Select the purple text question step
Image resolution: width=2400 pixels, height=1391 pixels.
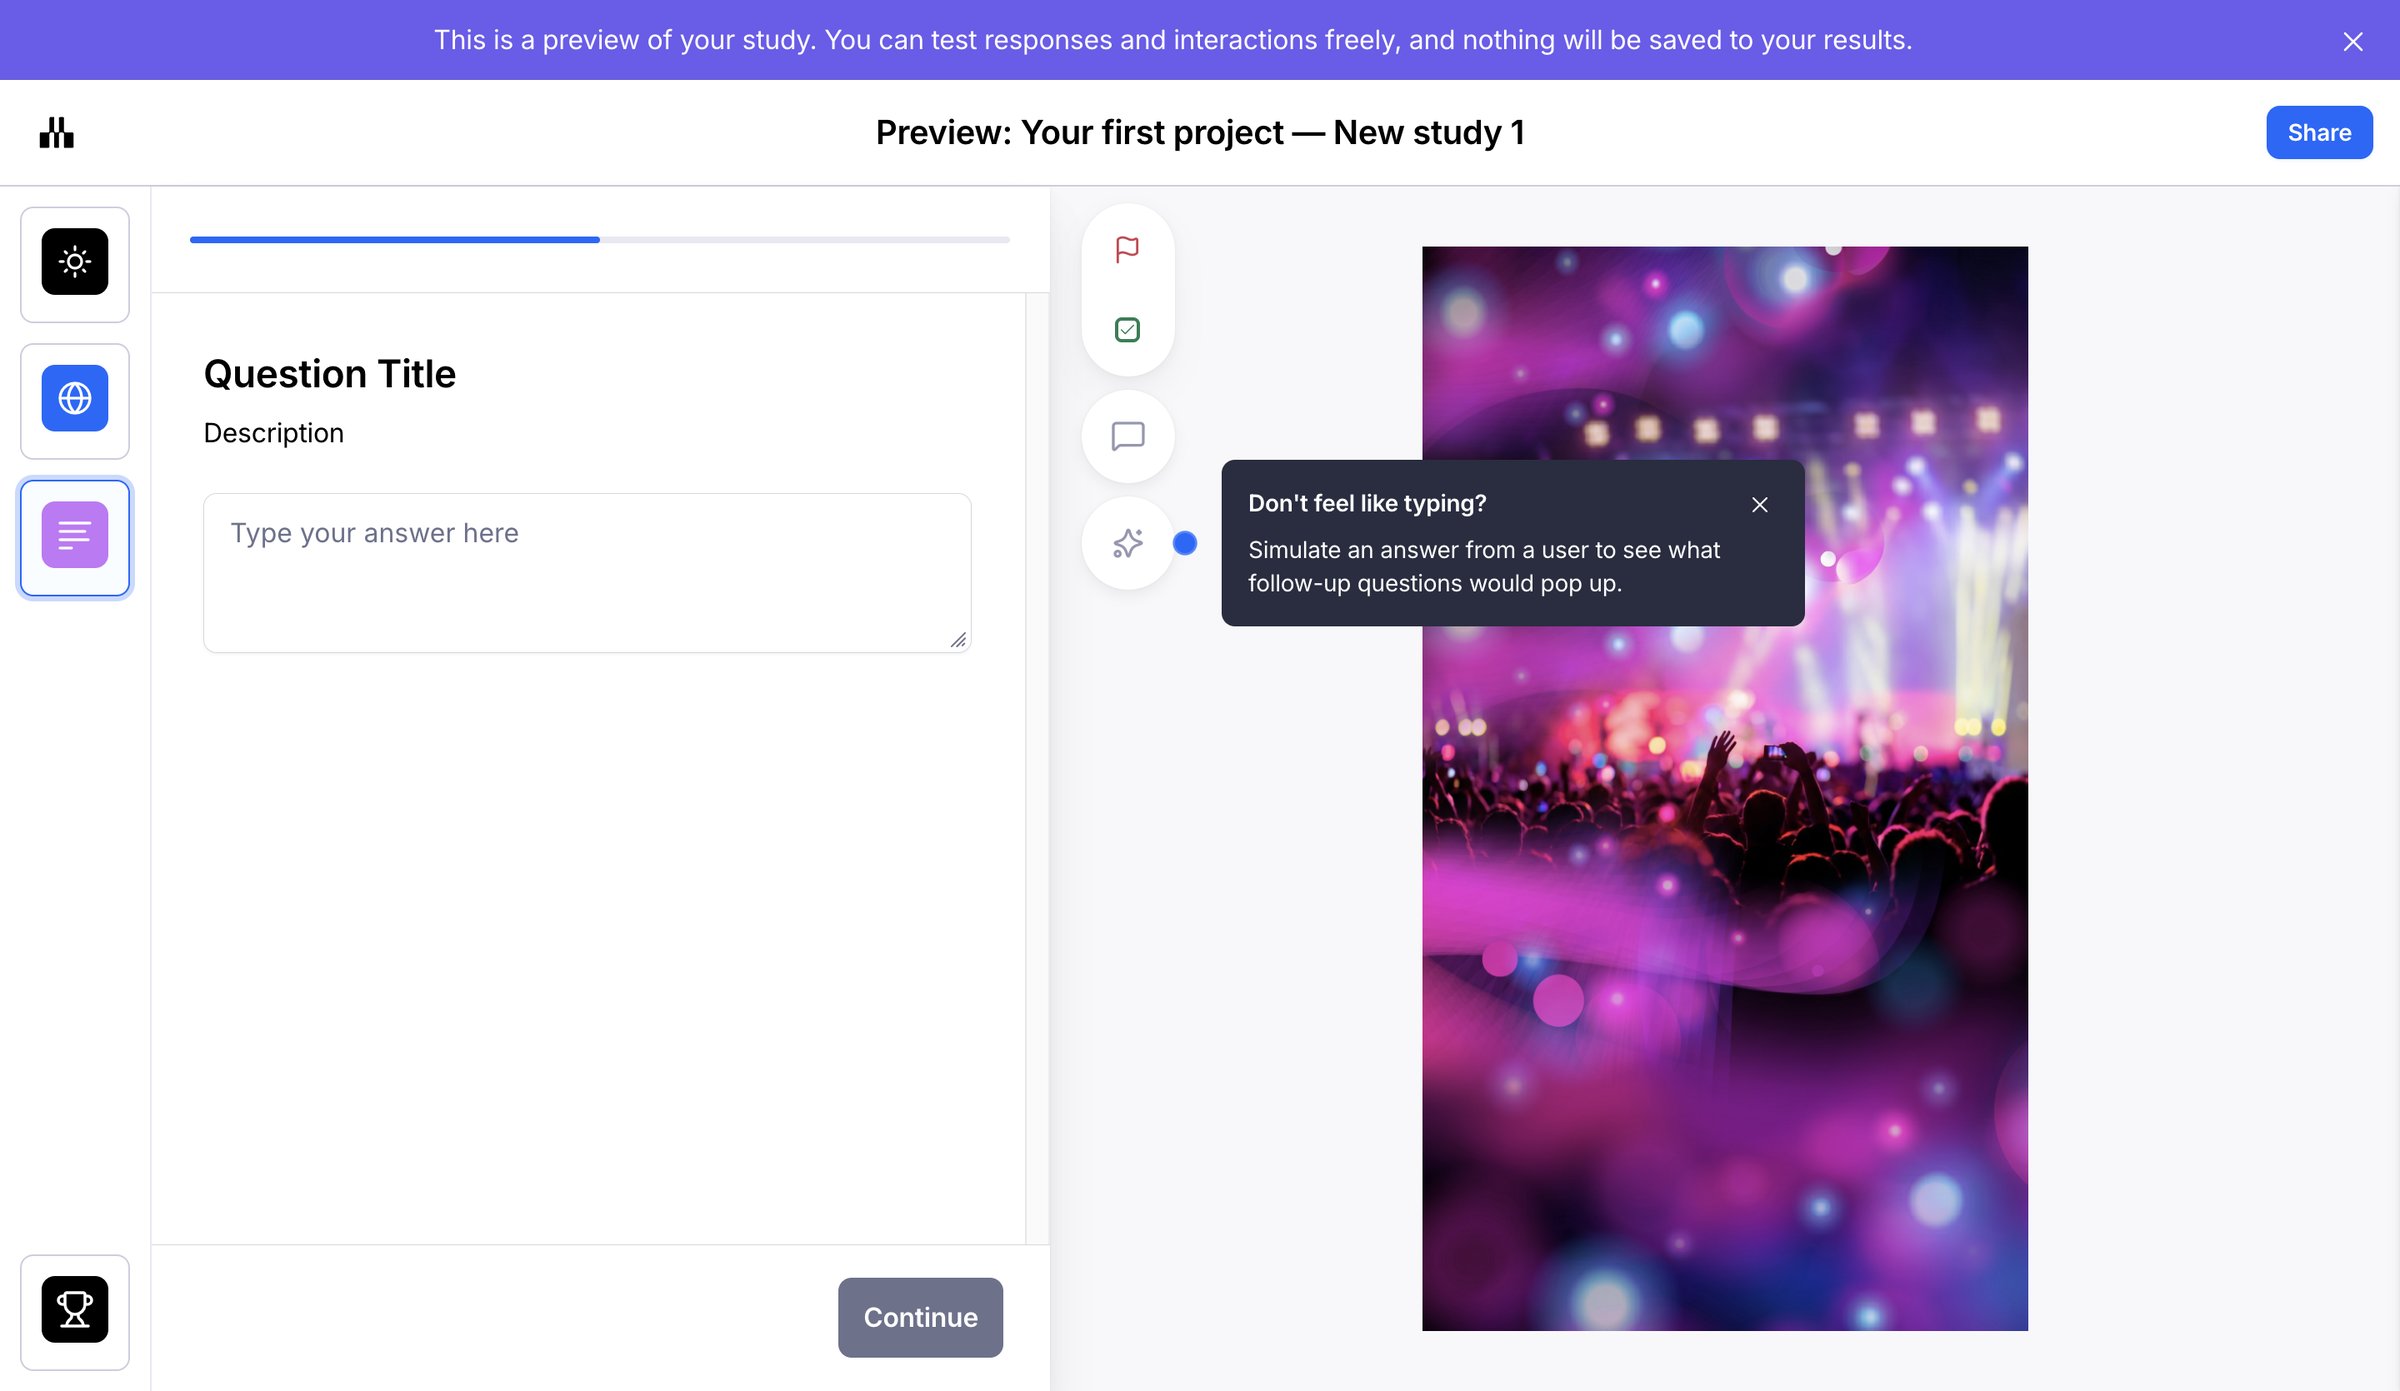[x=75, y=537]
